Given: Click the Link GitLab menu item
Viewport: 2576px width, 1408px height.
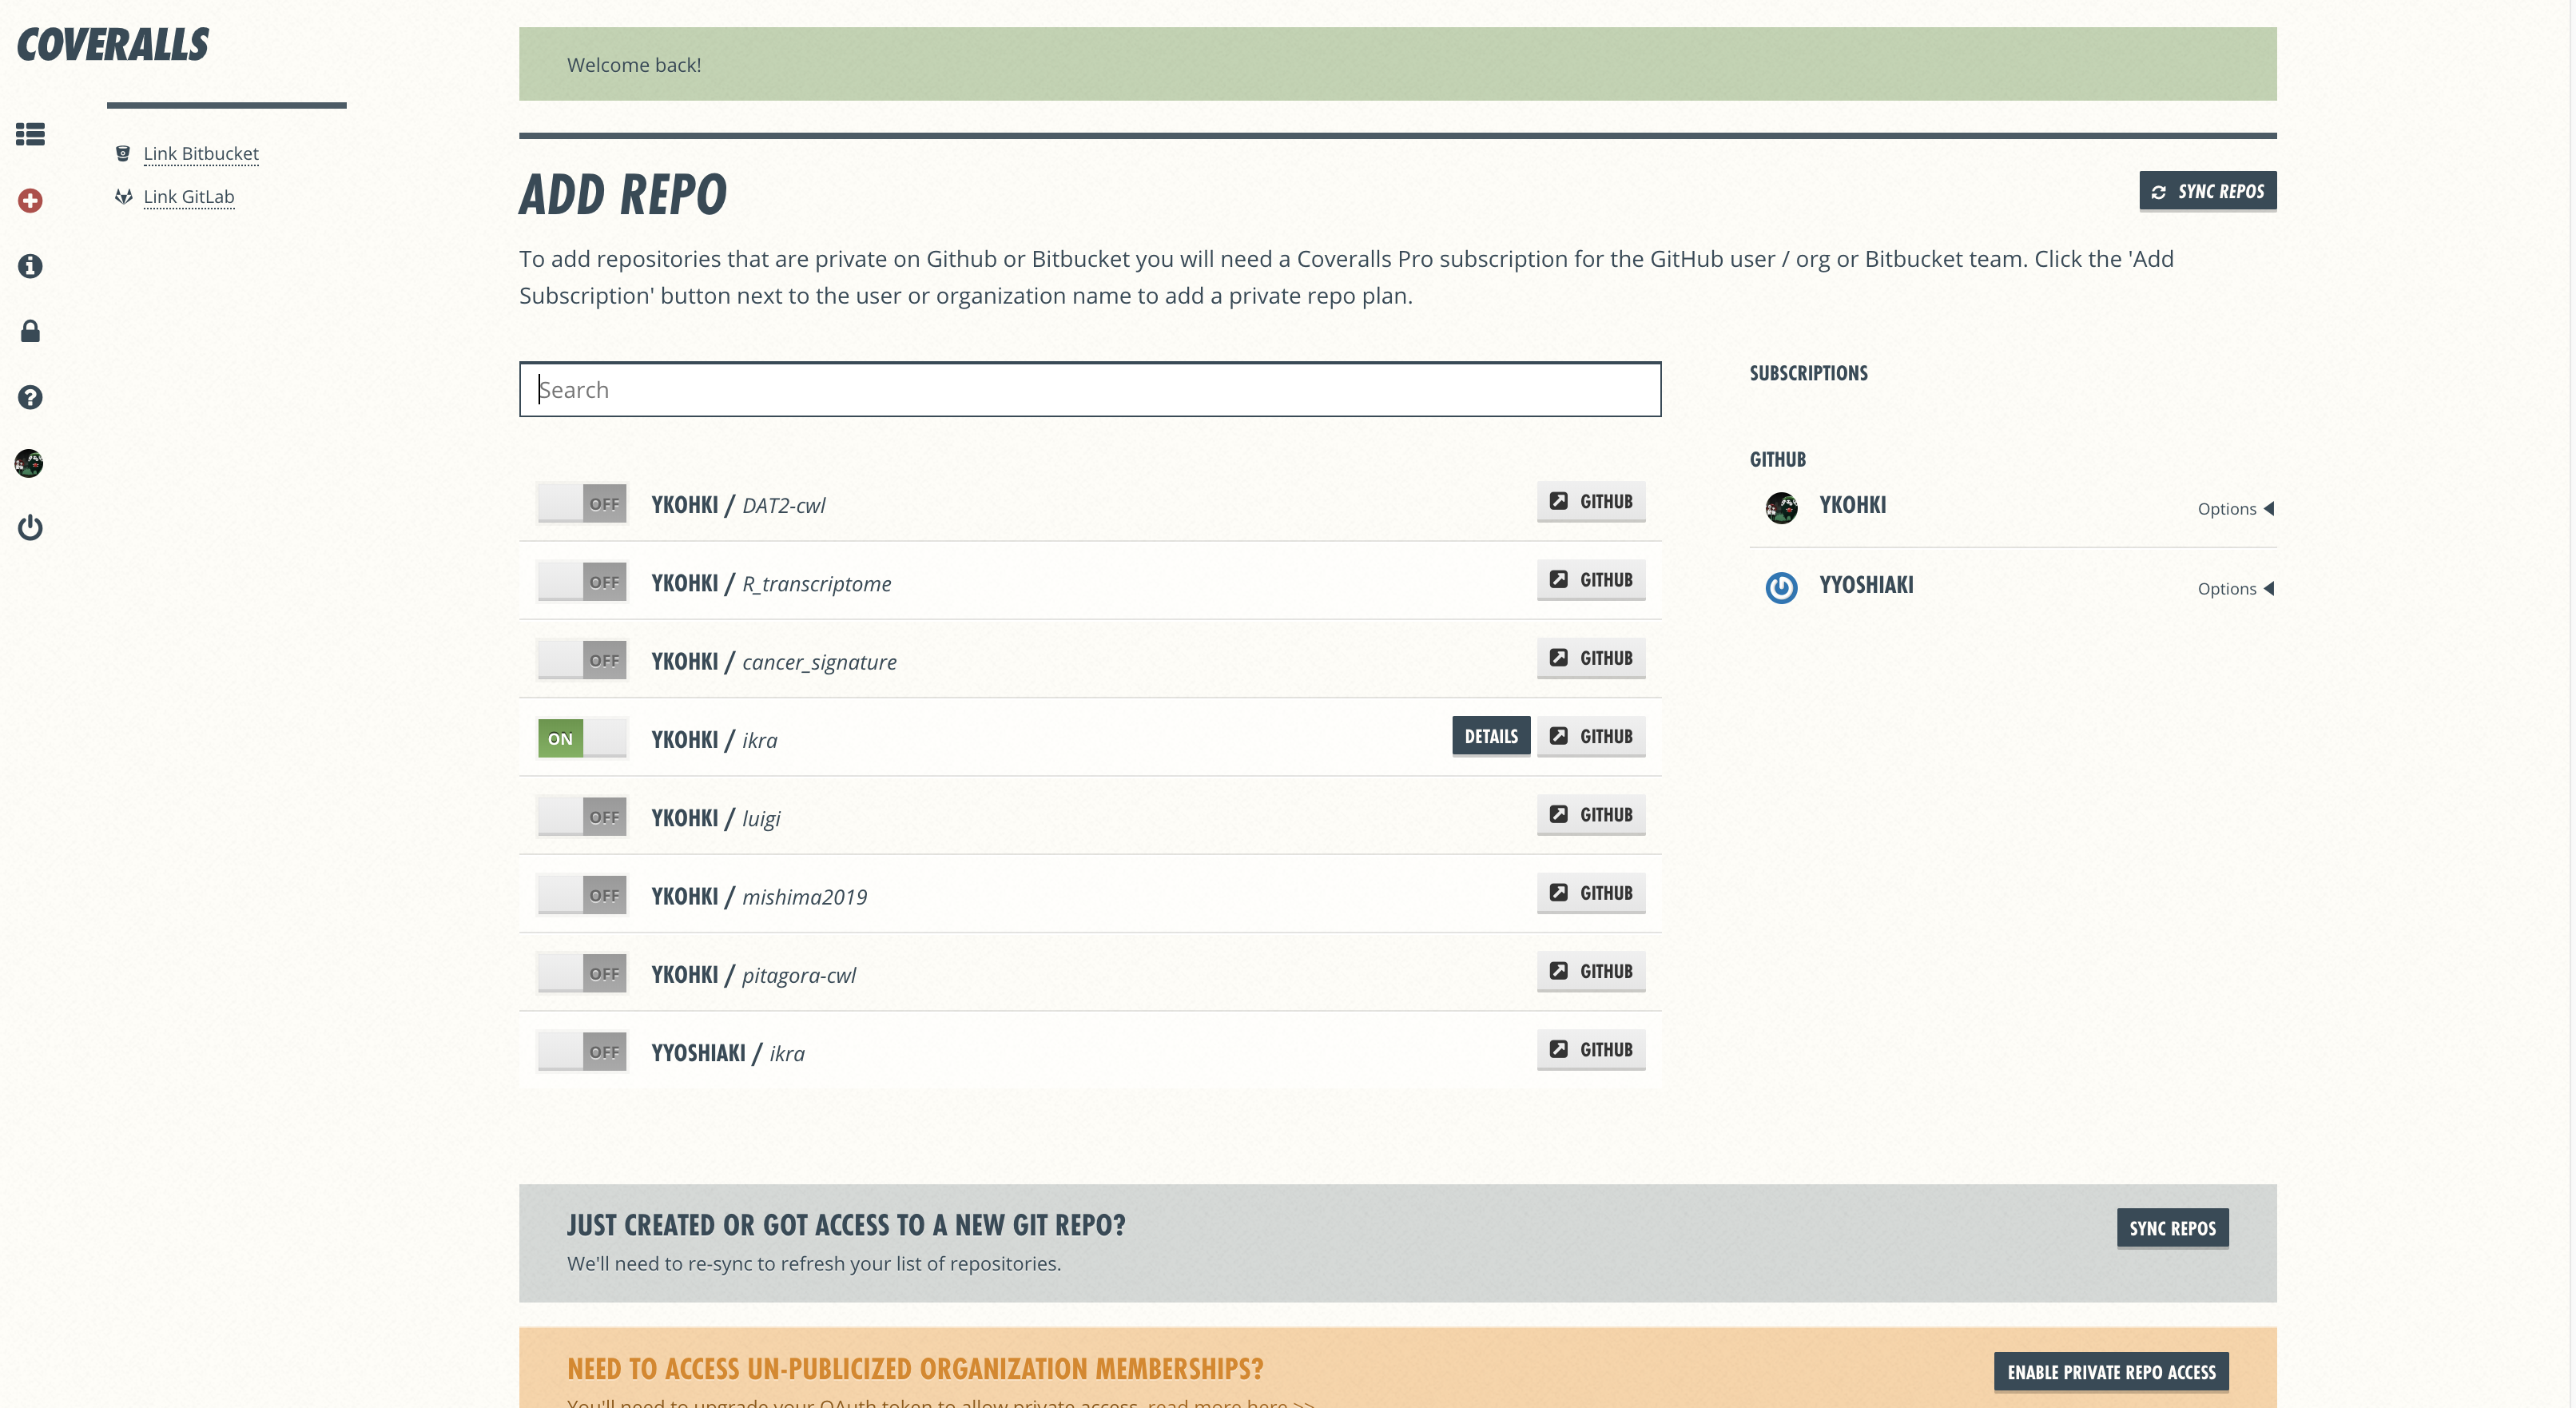Looking at the screenshot, I should click(188, 196).
